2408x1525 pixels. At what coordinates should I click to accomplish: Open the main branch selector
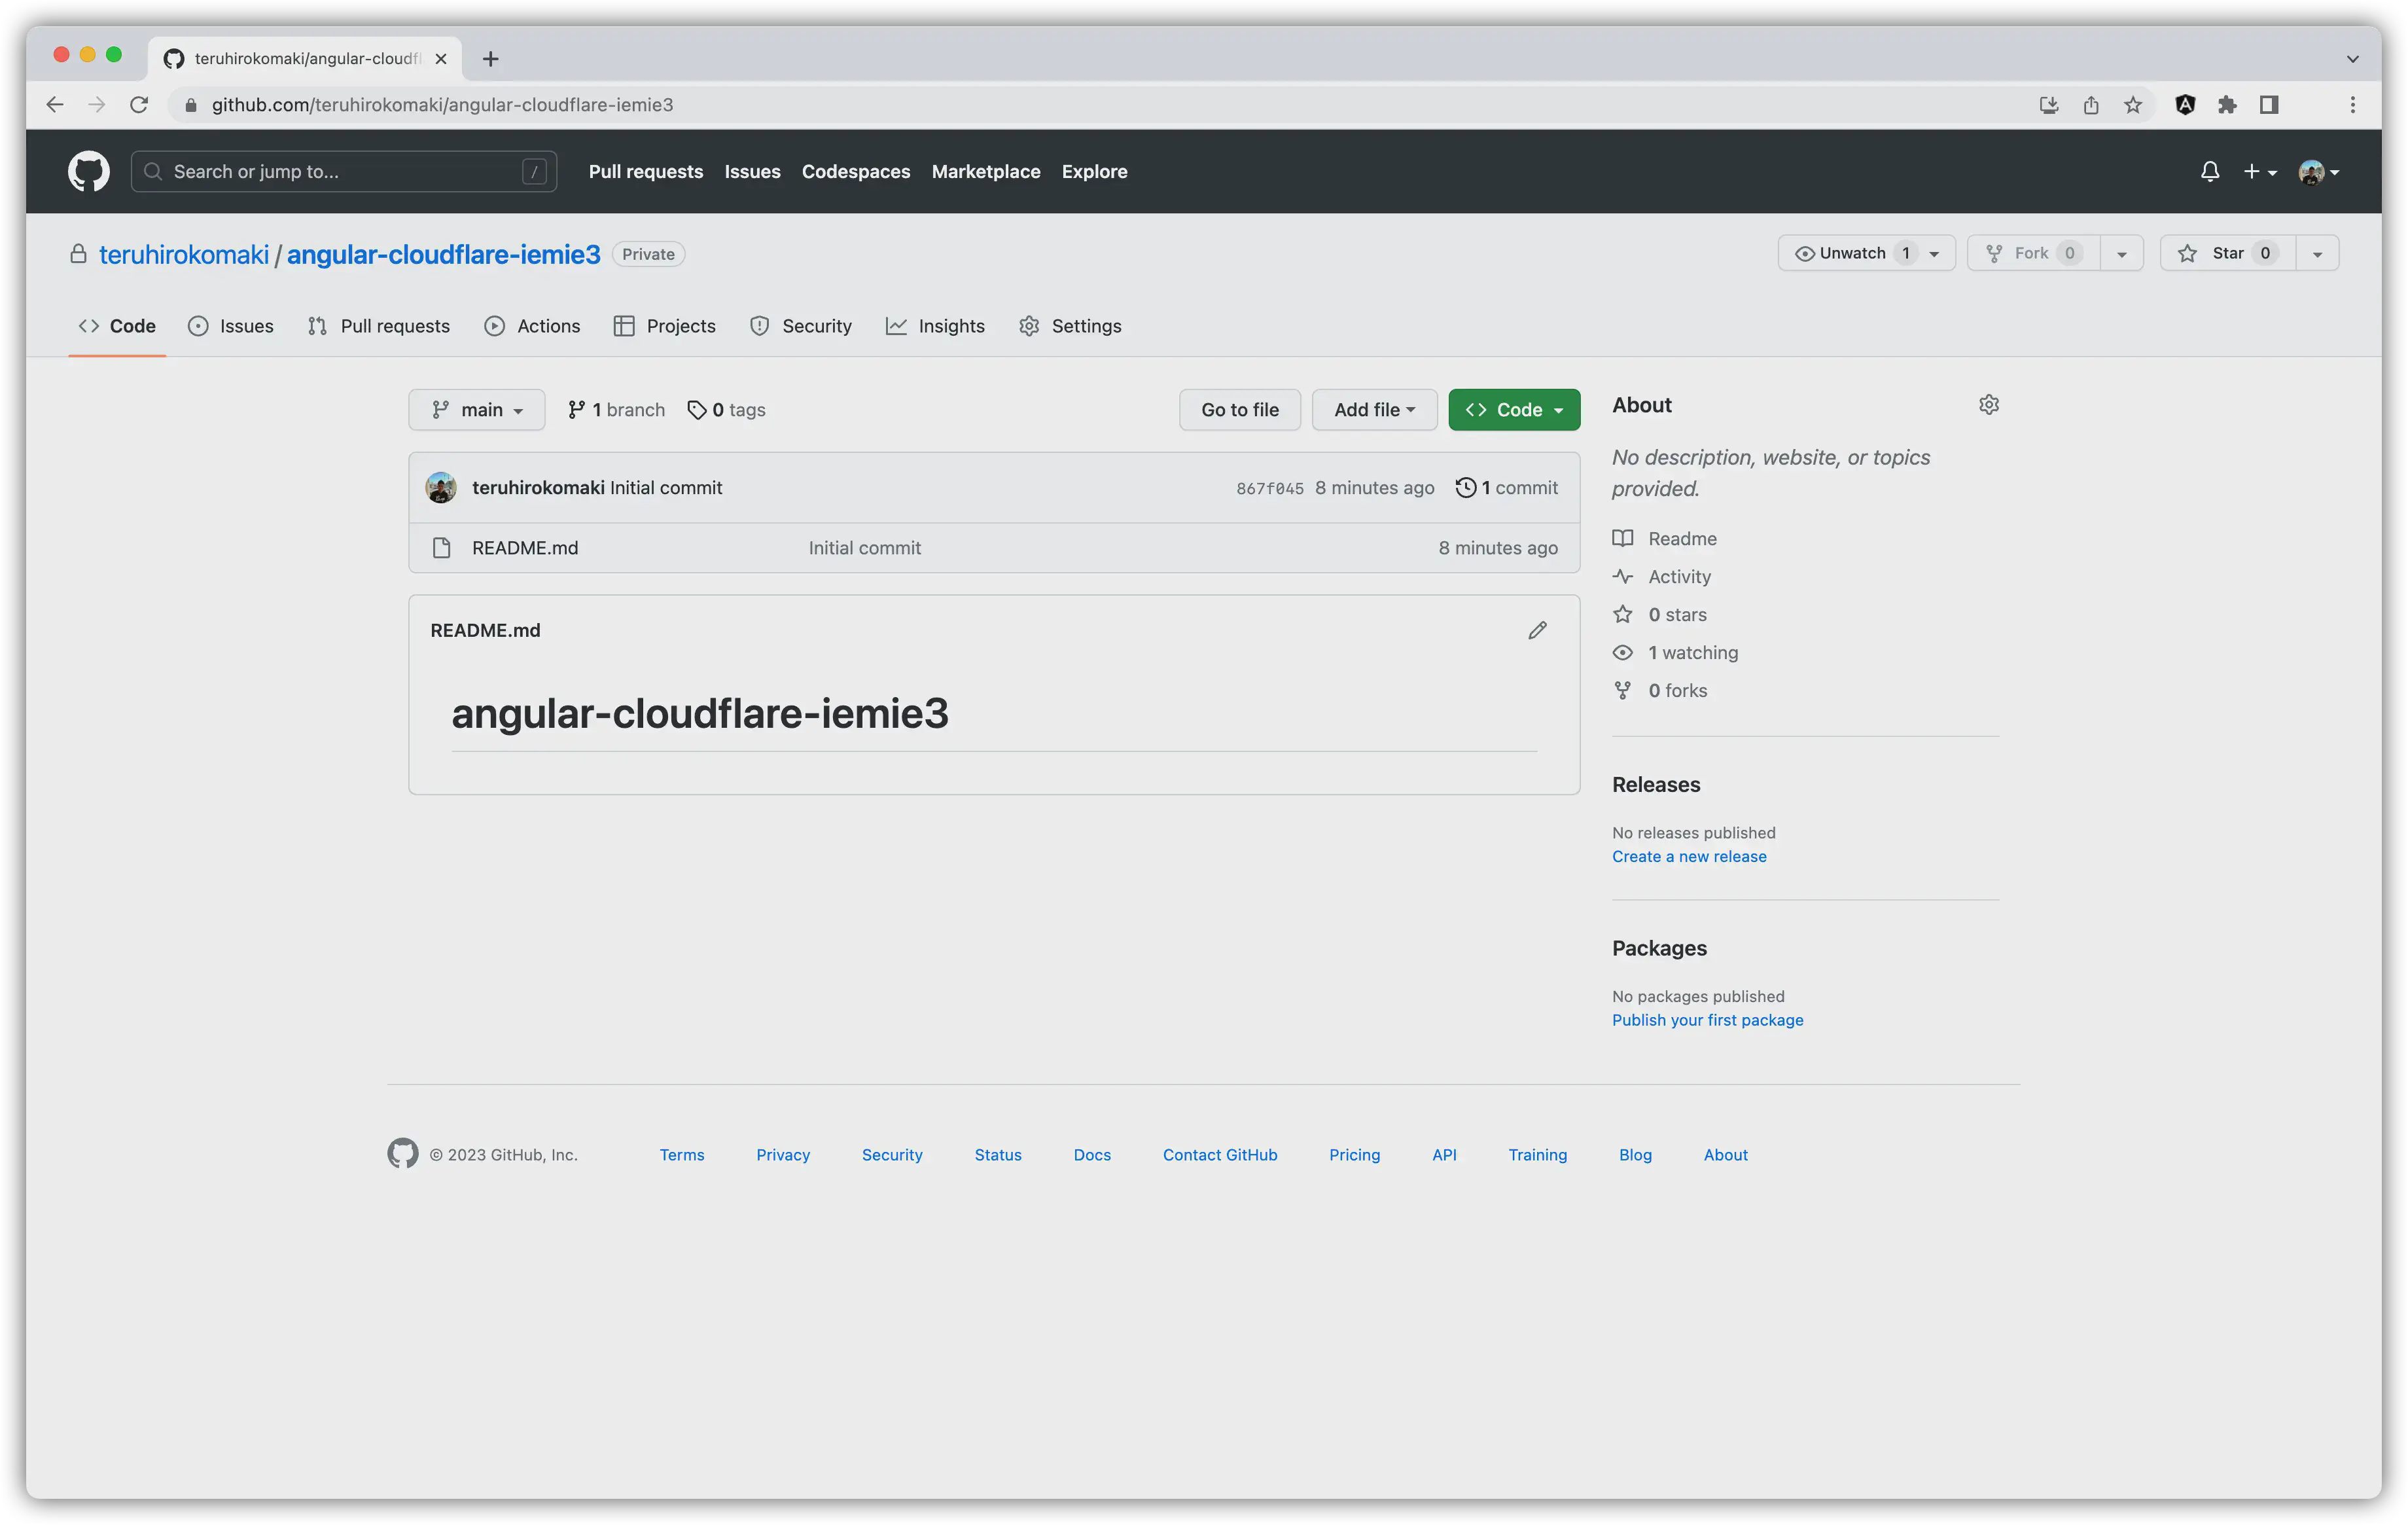[476, 409]
